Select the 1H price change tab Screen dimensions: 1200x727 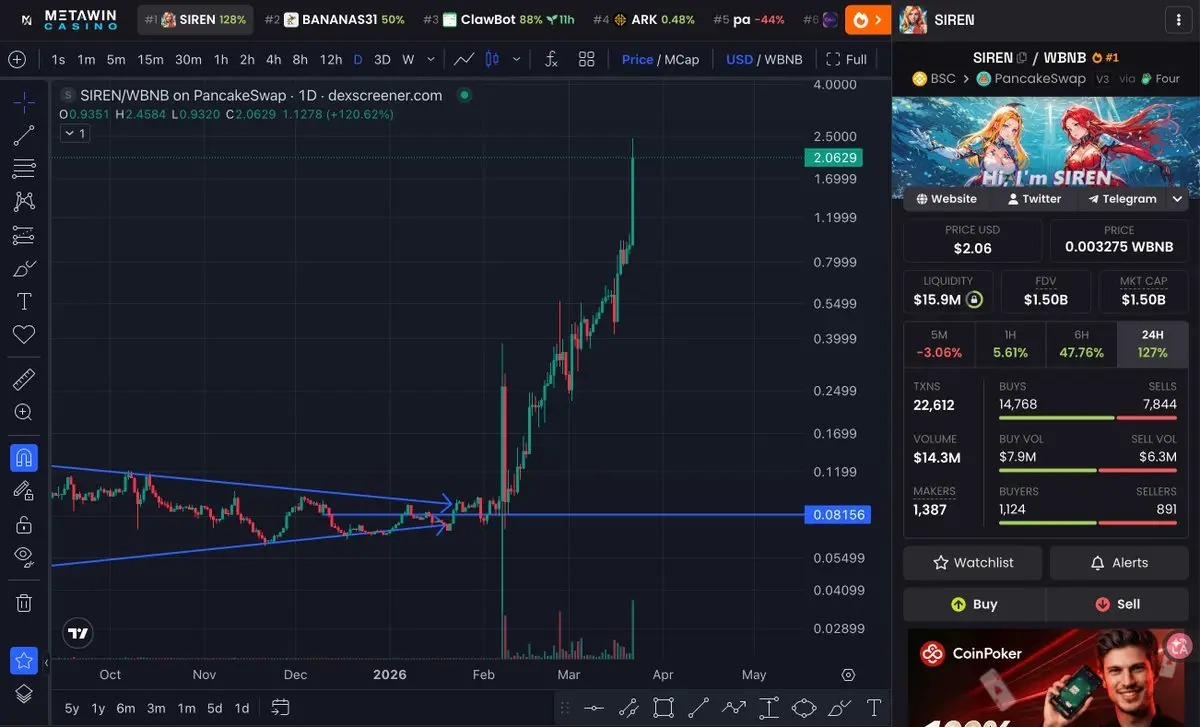point(1010,344)
